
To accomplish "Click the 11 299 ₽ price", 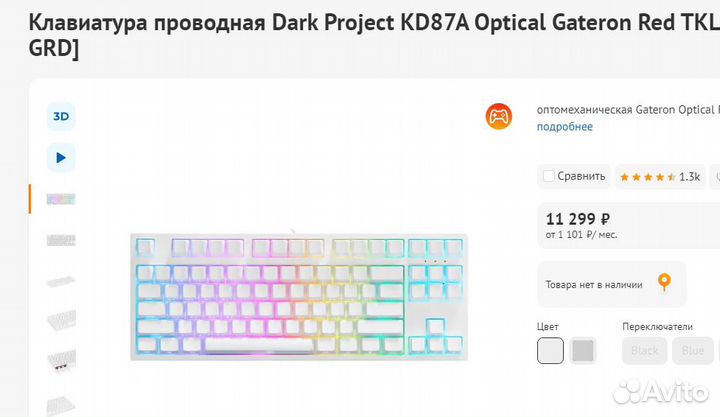I will pos(578,219).
